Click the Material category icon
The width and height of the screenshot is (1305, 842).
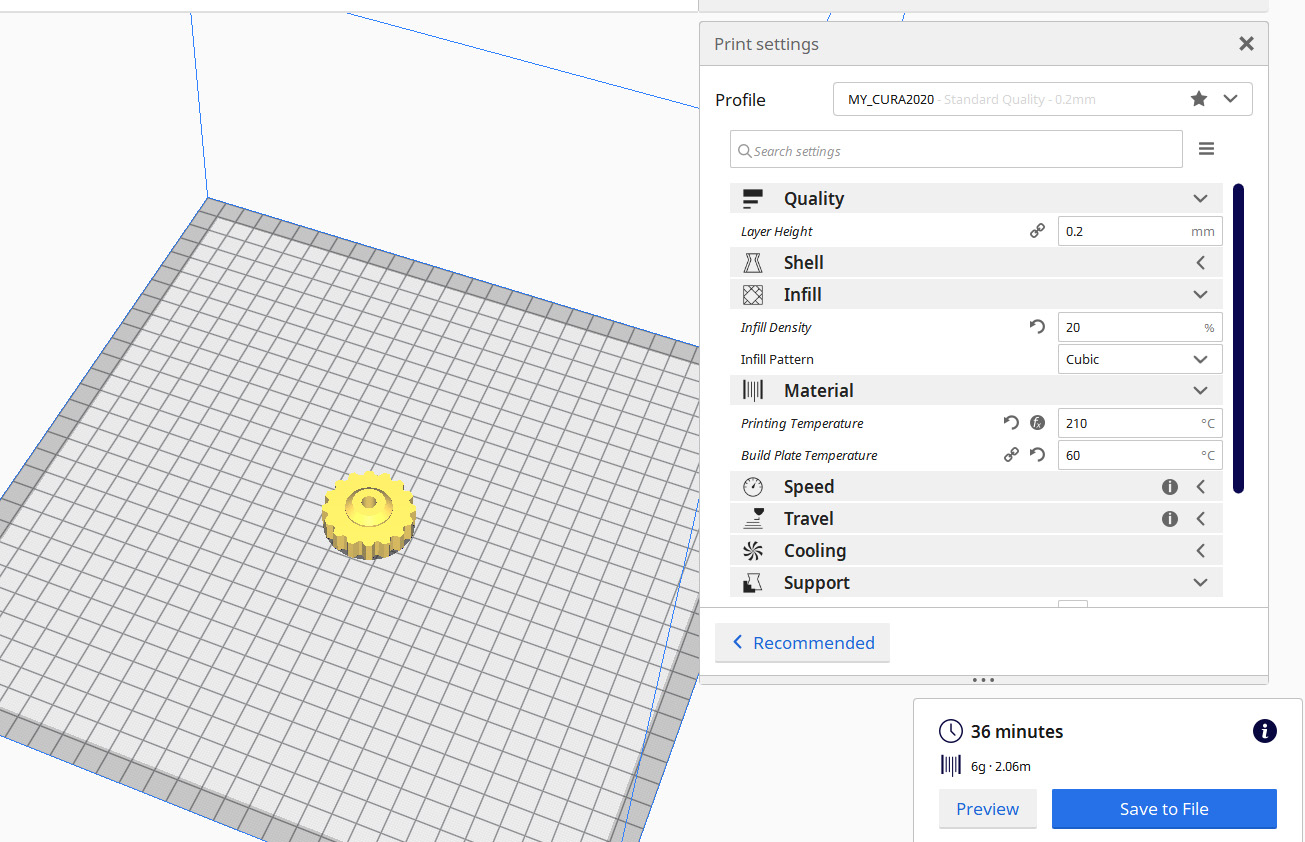coord(753,391)
